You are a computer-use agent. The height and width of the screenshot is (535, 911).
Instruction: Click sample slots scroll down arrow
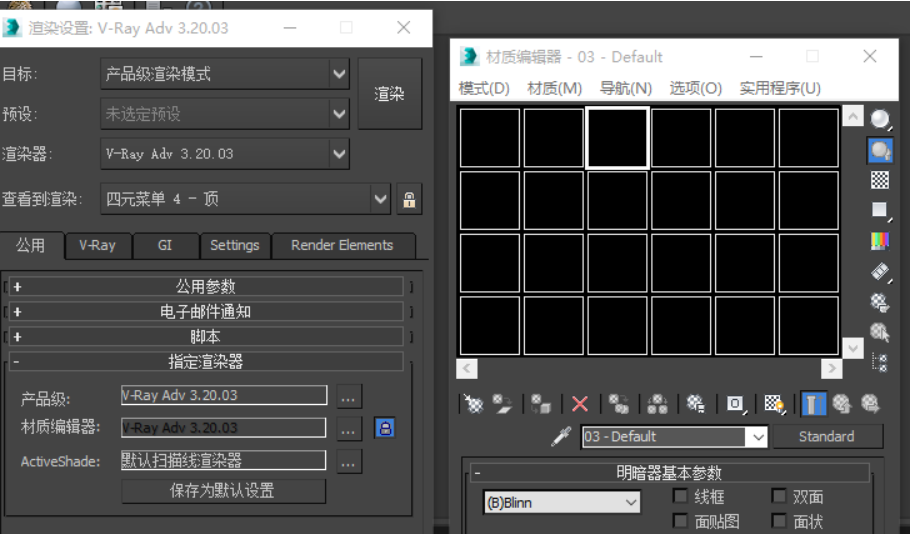[x=853, y=349]
